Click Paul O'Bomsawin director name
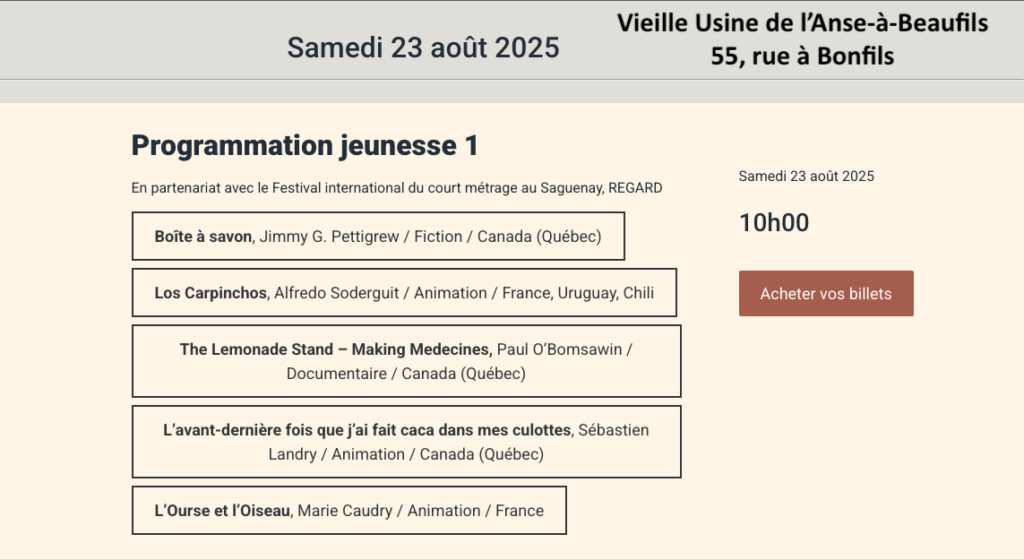 (x=559, y=349)
